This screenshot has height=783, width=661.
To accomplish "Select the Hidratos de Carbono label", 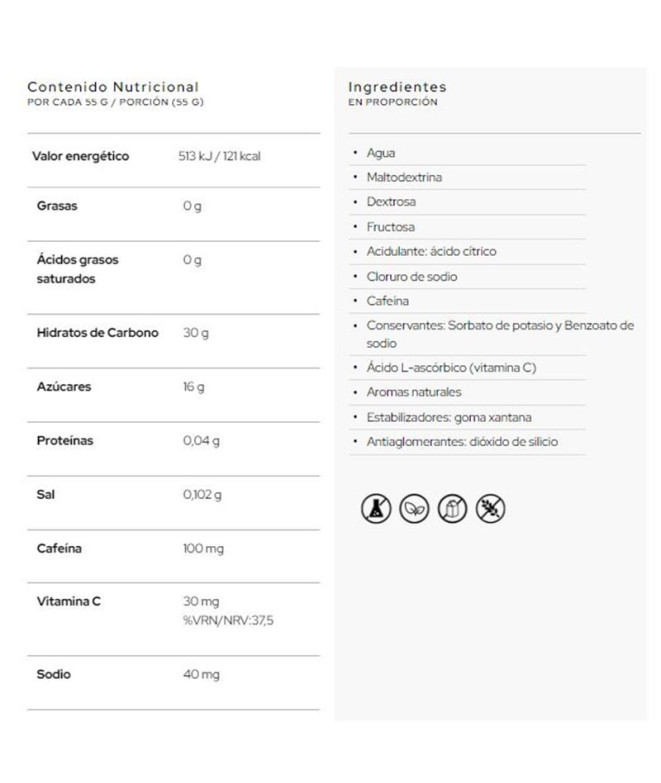I will click(x=97, y=333).
